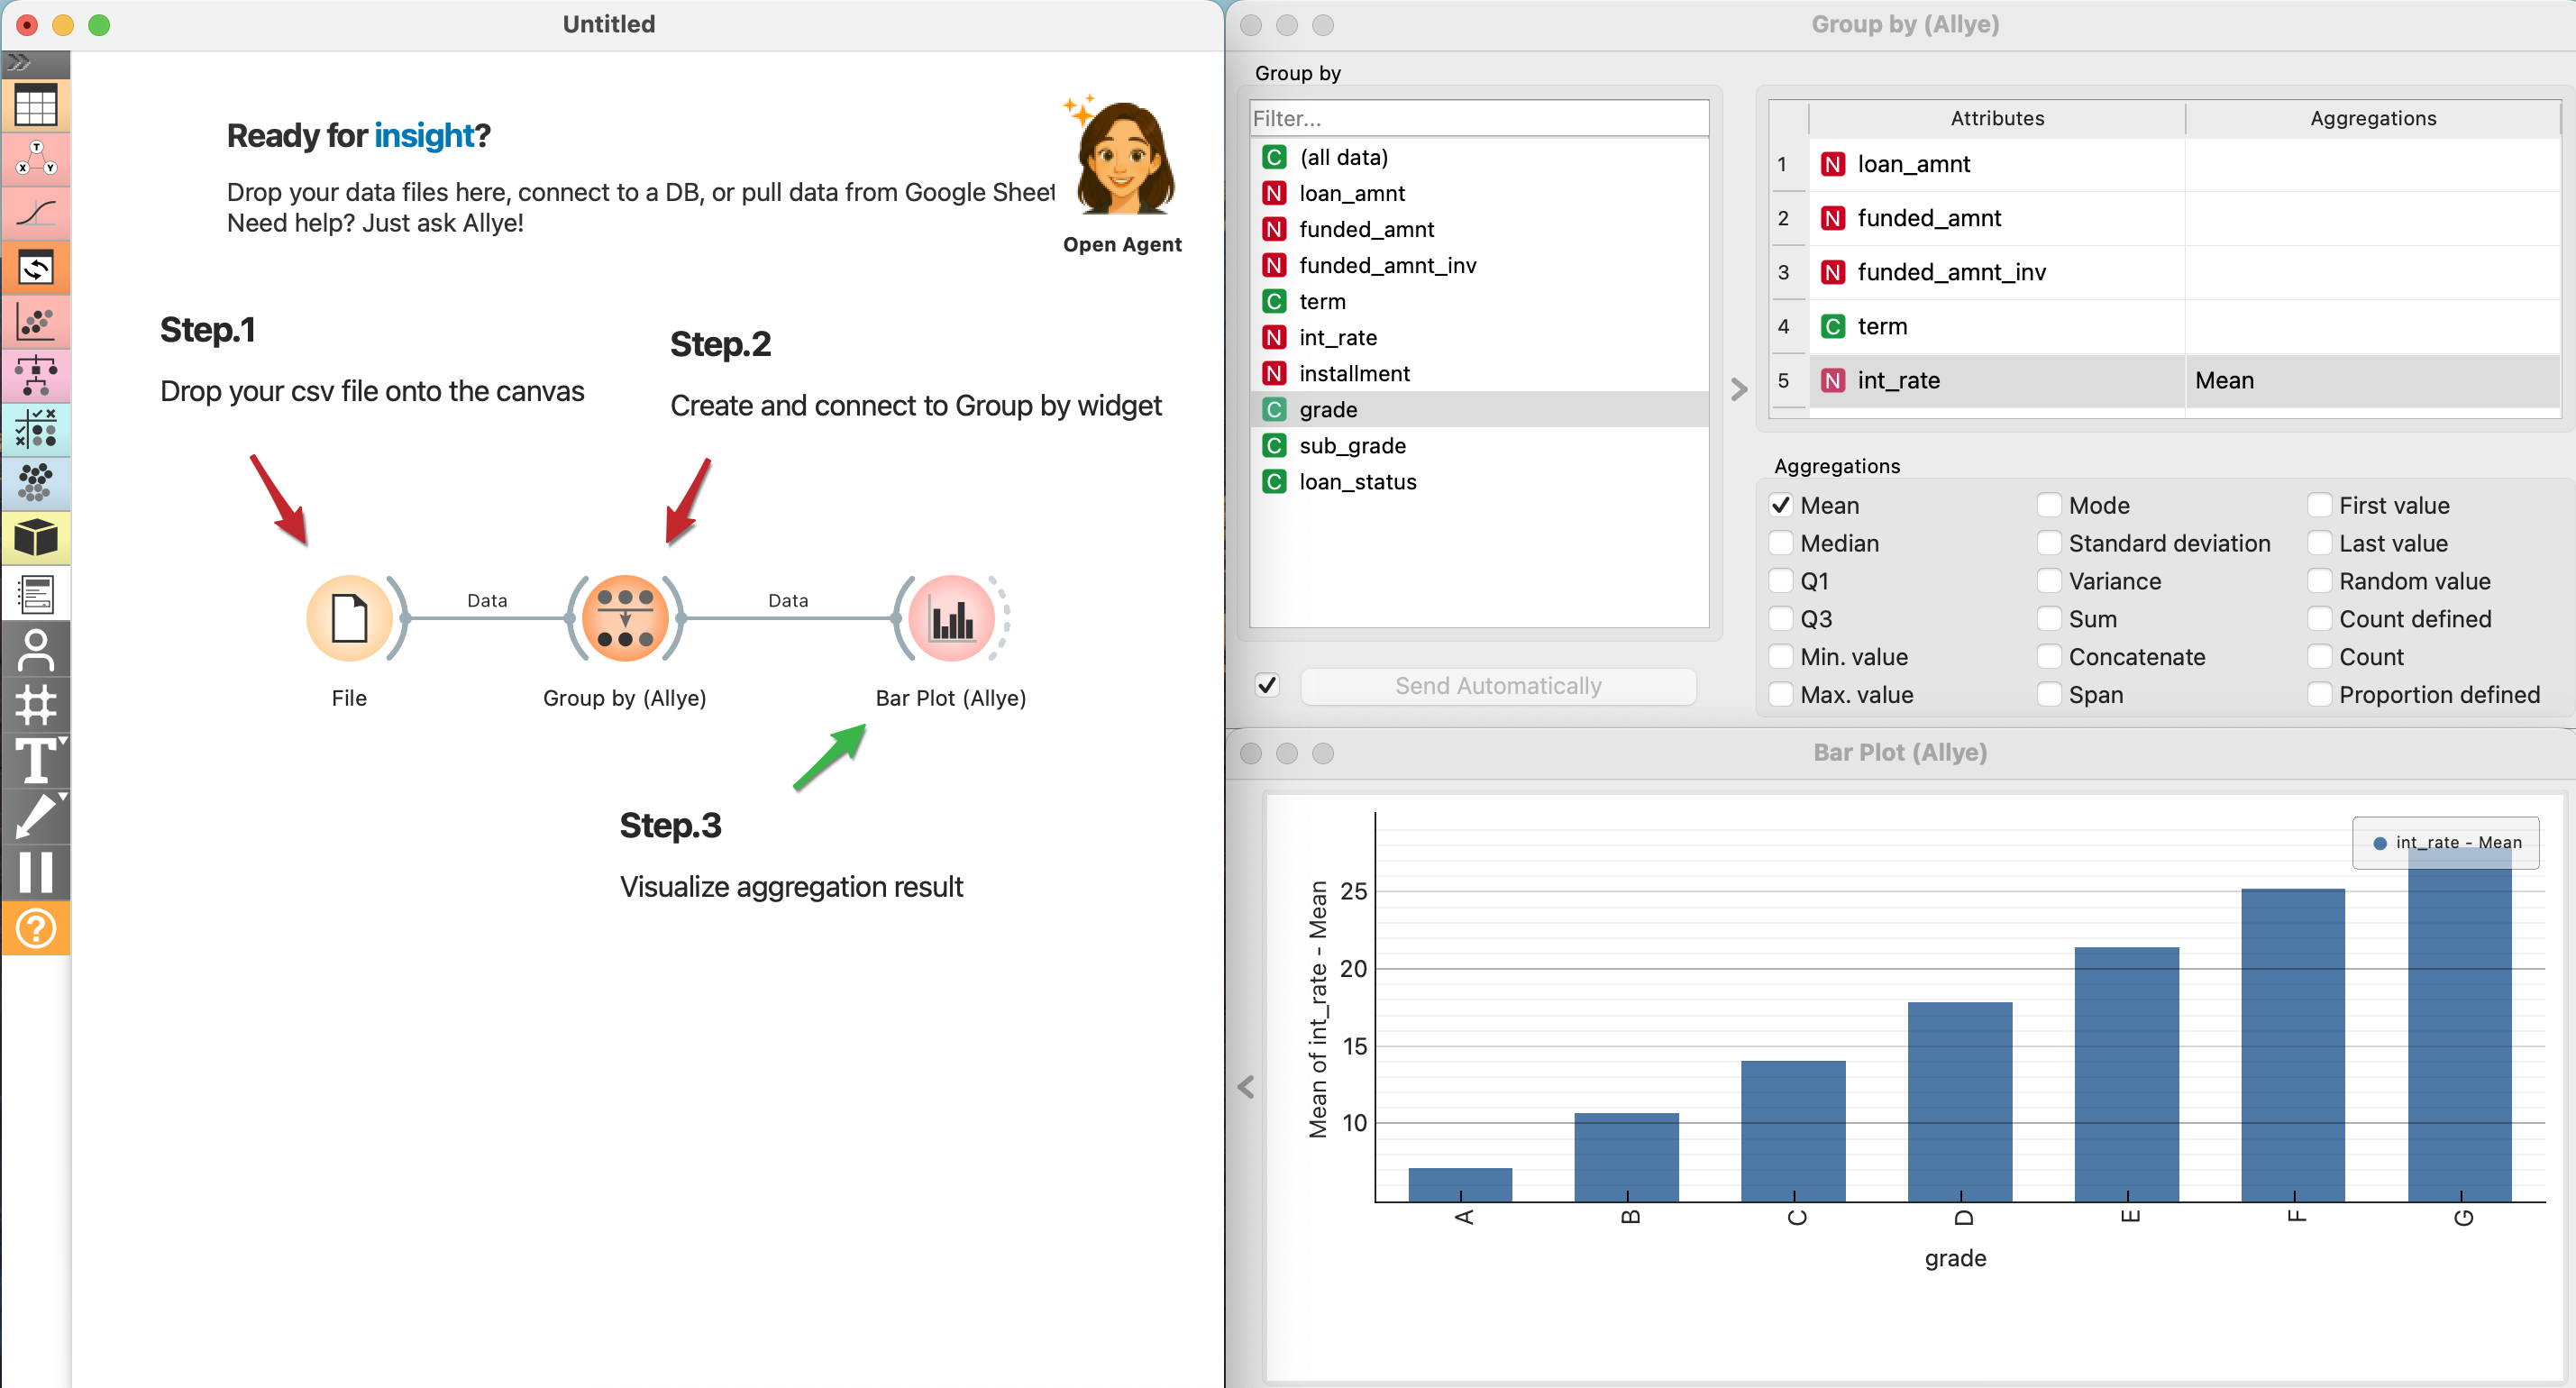Select sub_grade in Group by list
The height and width of the screenshot is (1388, 2576).
click(x=1352, y=446)
